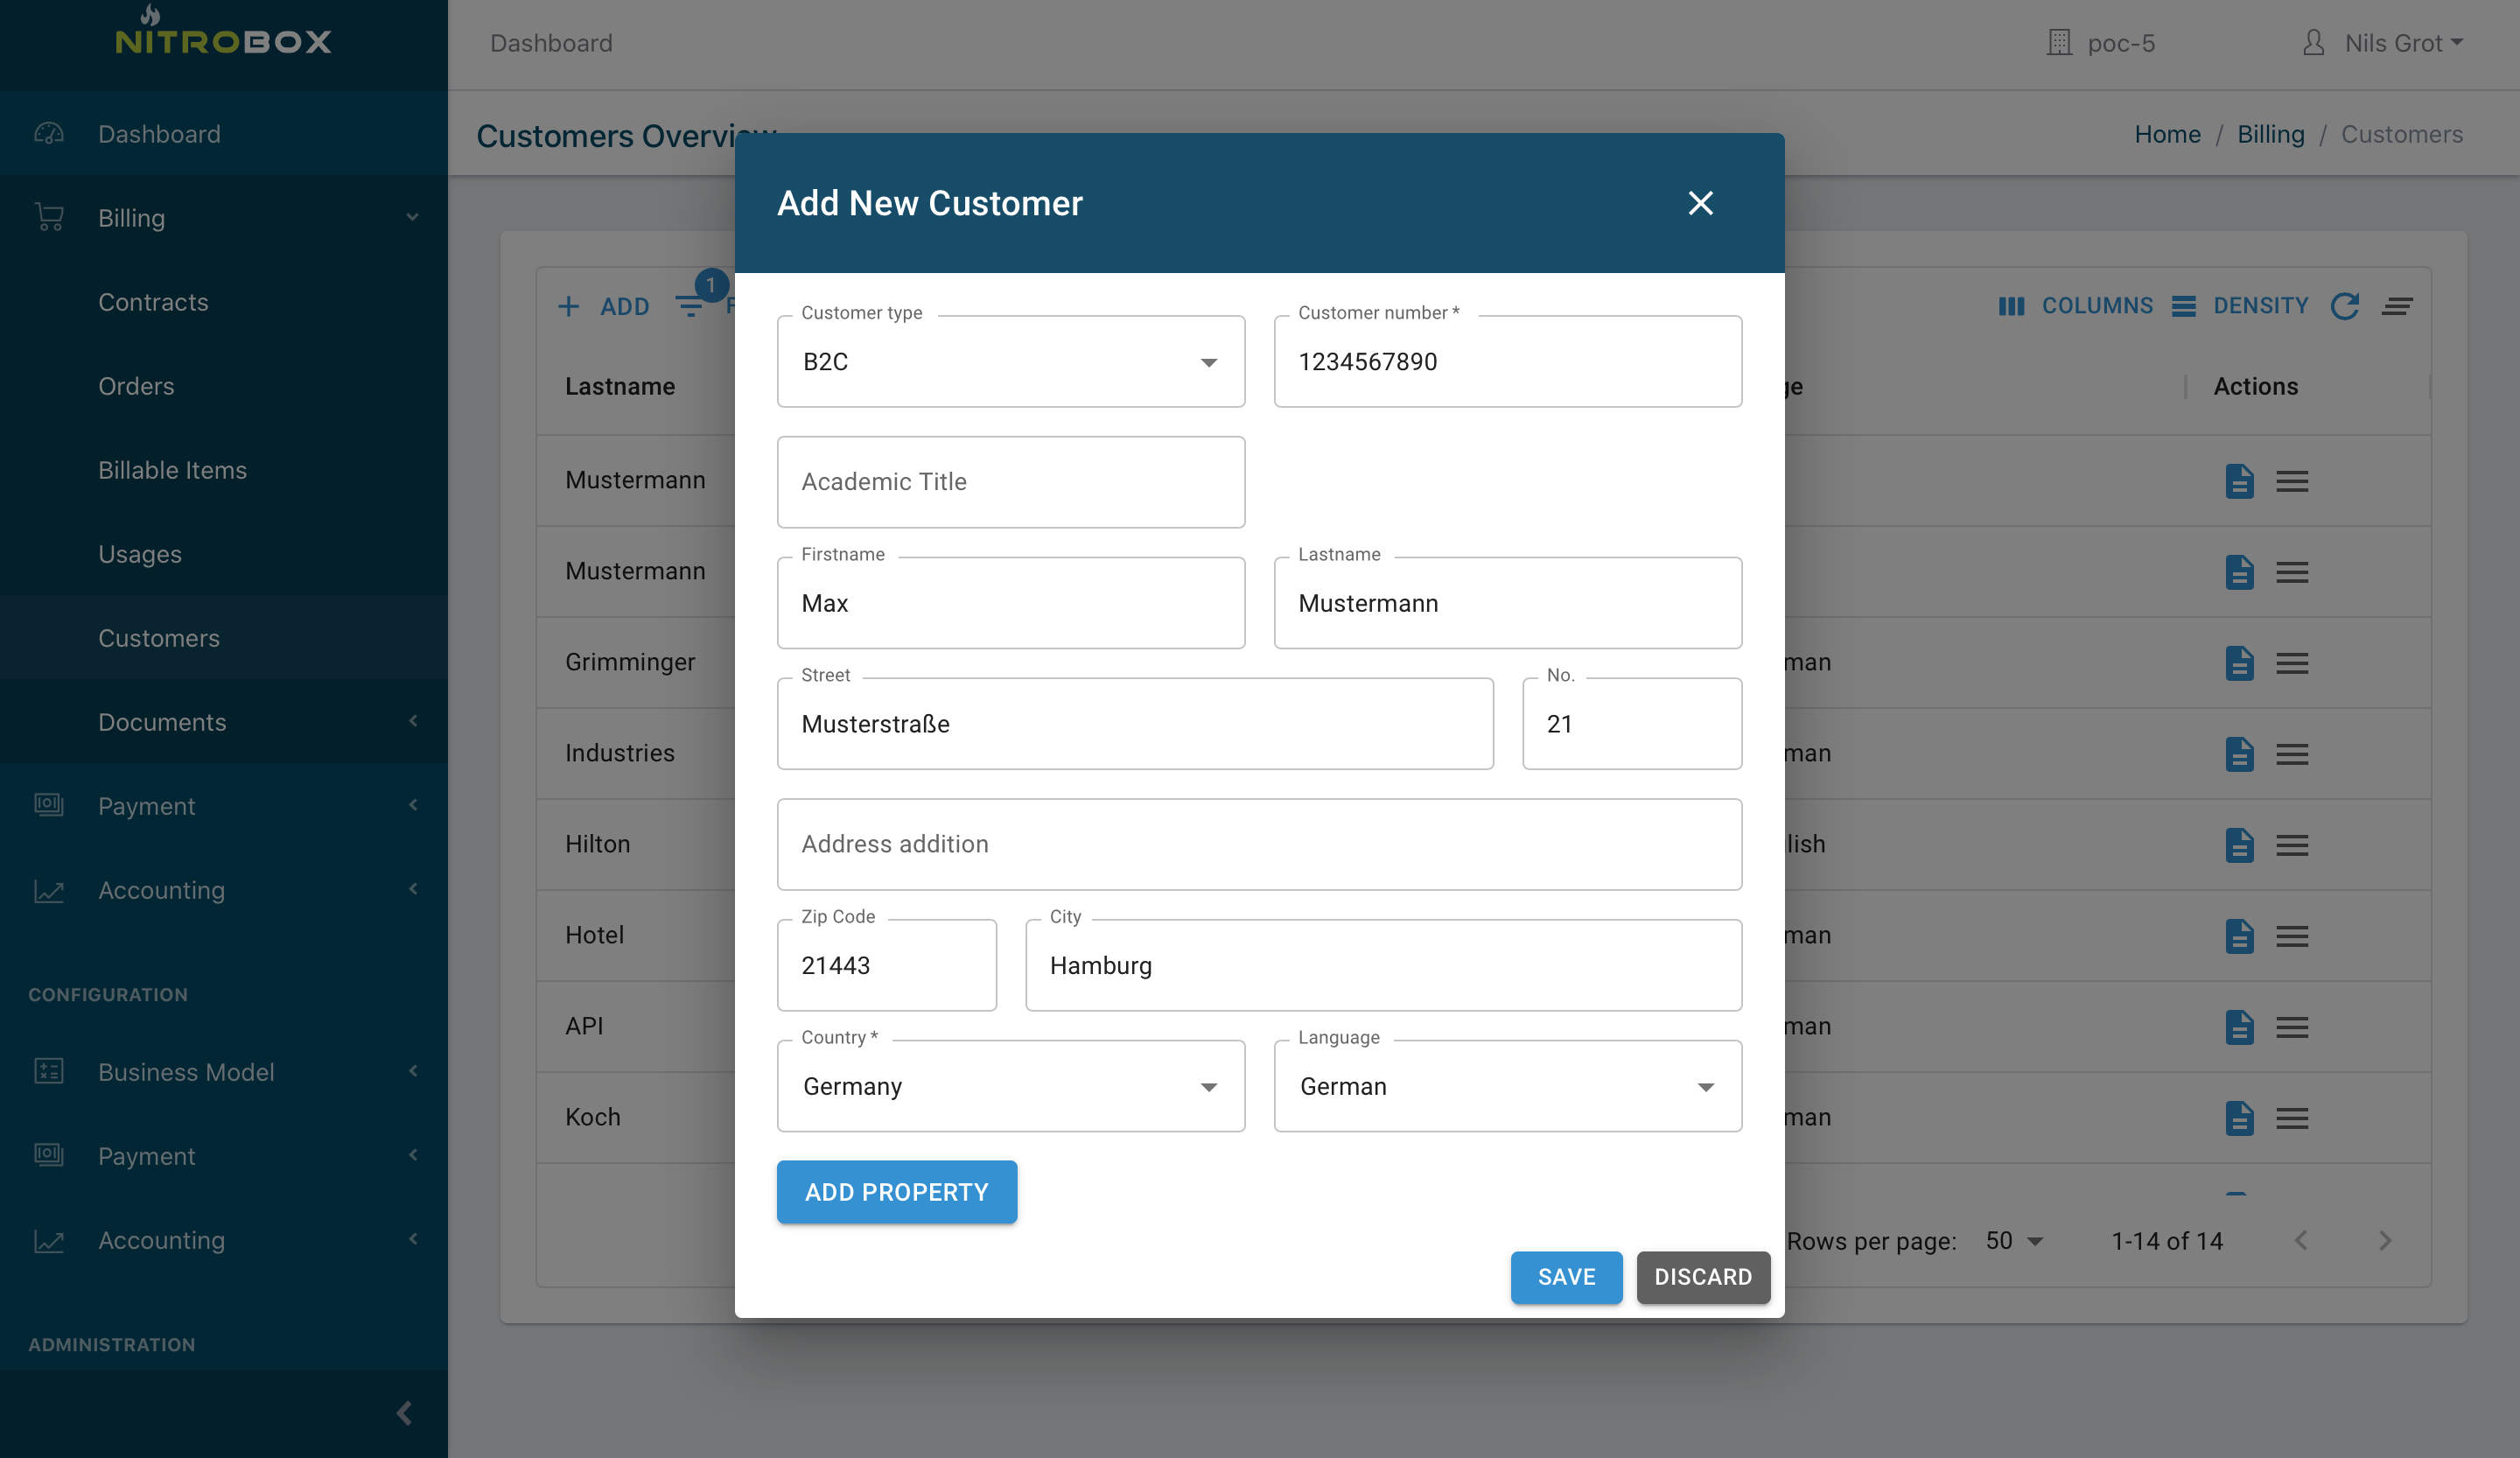Click the Columns toolbar icon
The image size is (2520, 1458).
2011,306
